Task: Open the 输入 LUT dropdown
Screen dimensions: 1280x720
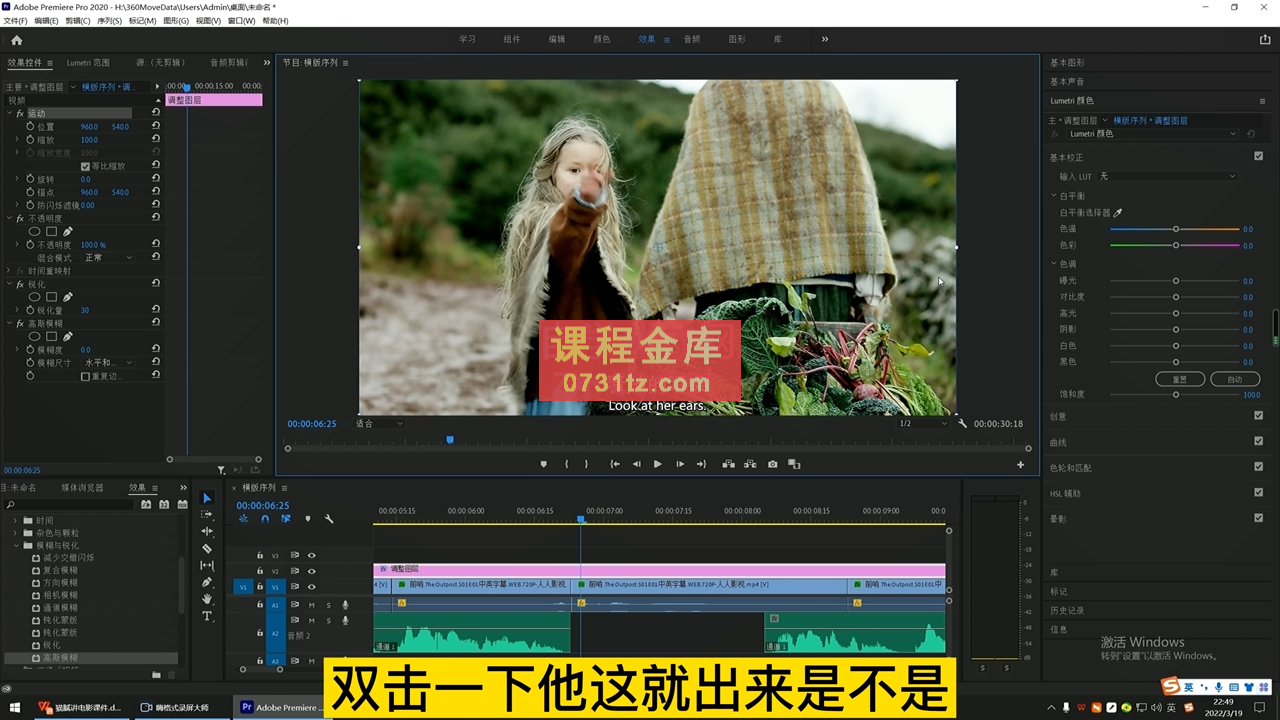Action: coord(1168,176)
